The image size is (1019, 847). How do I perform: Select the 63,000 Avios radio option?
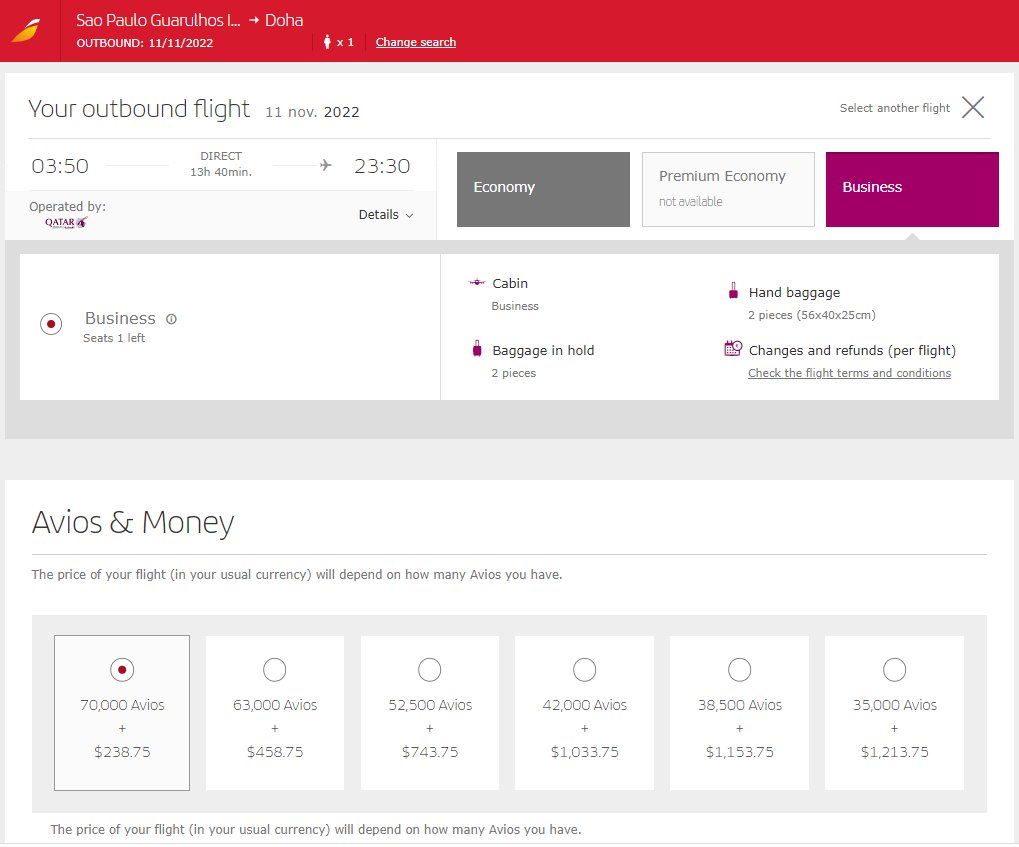(275, 670)
